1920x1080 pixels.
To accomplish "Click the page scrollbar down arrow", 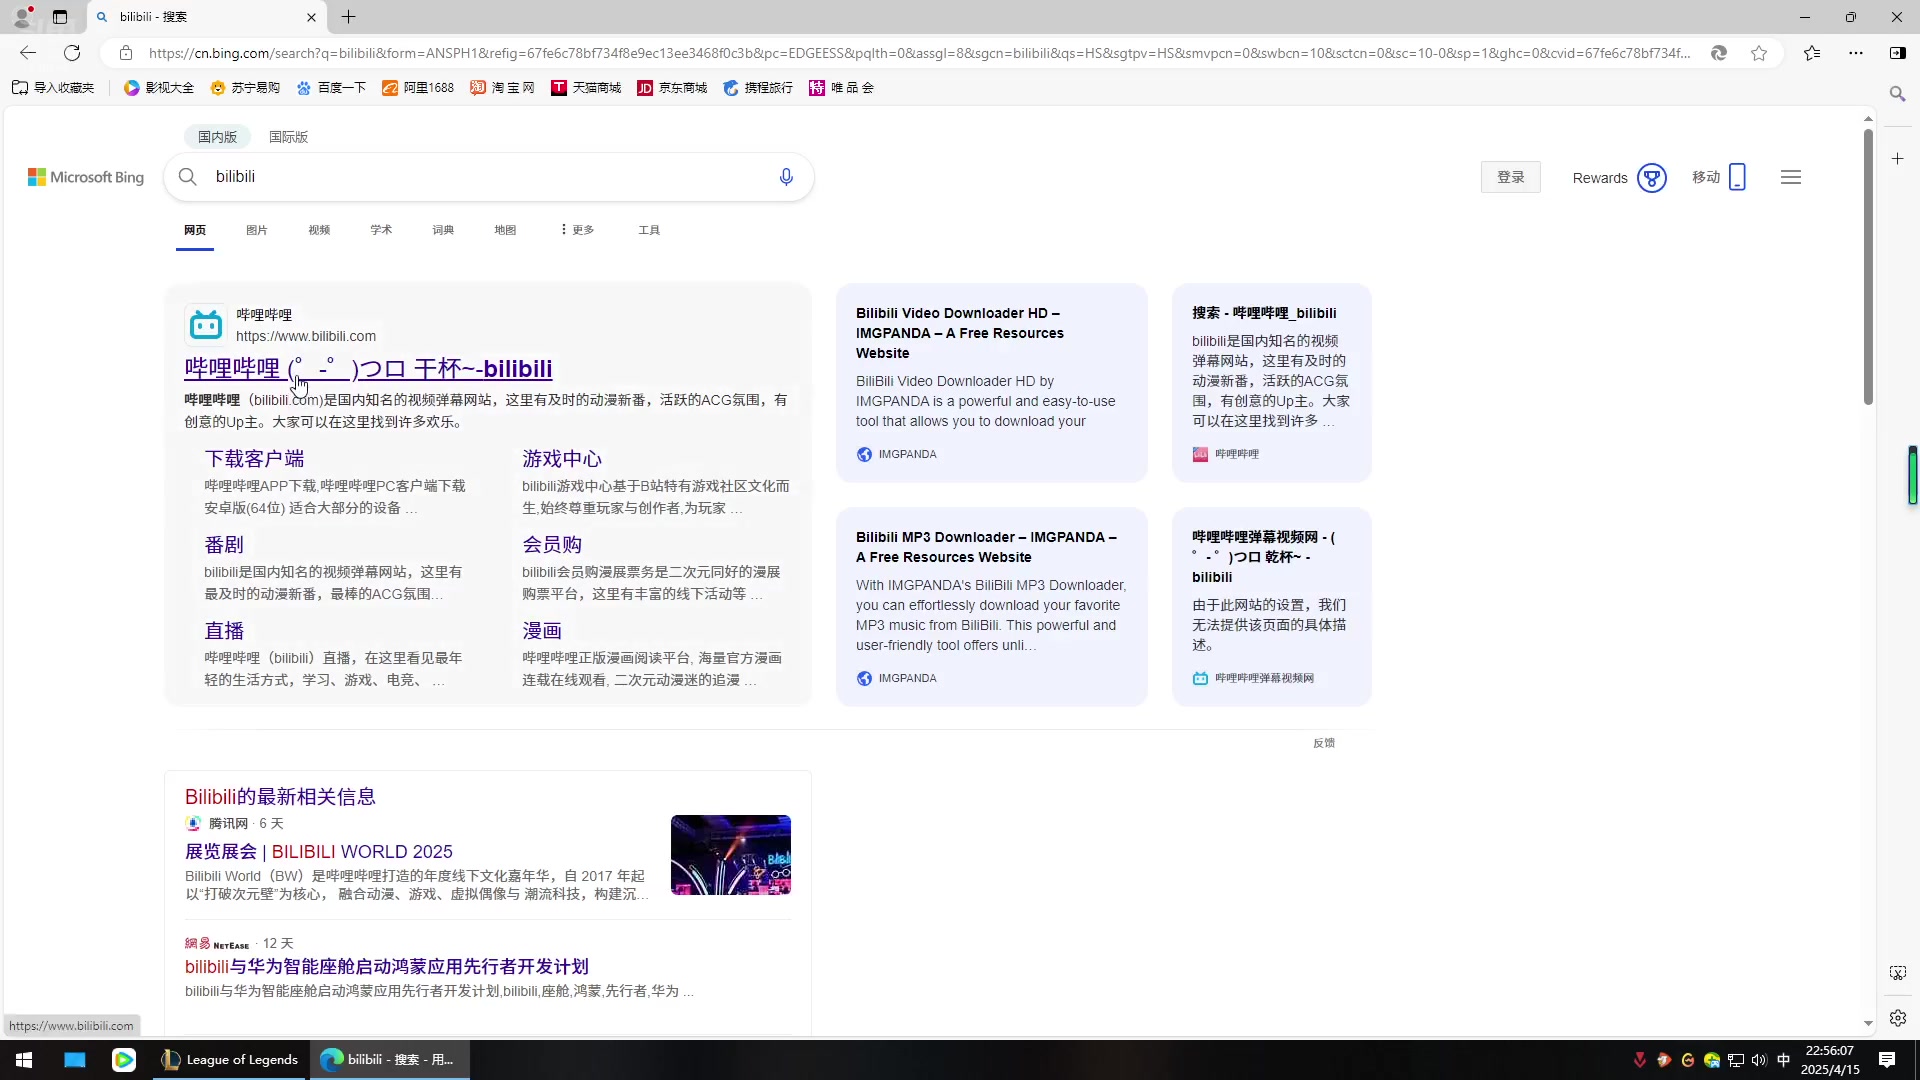I will (1868, 1024).
